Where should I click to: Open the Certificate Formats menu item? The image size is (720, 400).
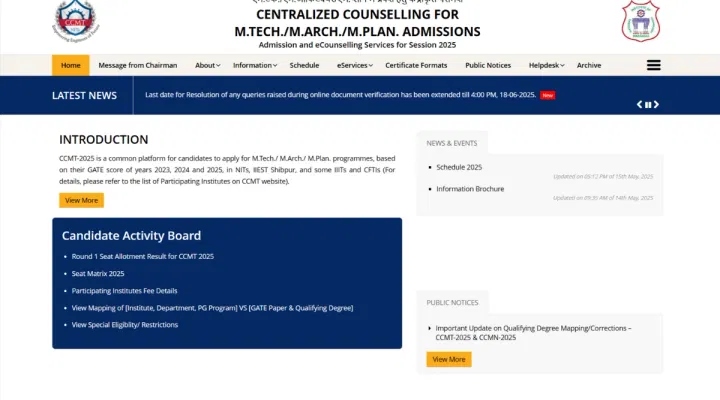(416, 65)
